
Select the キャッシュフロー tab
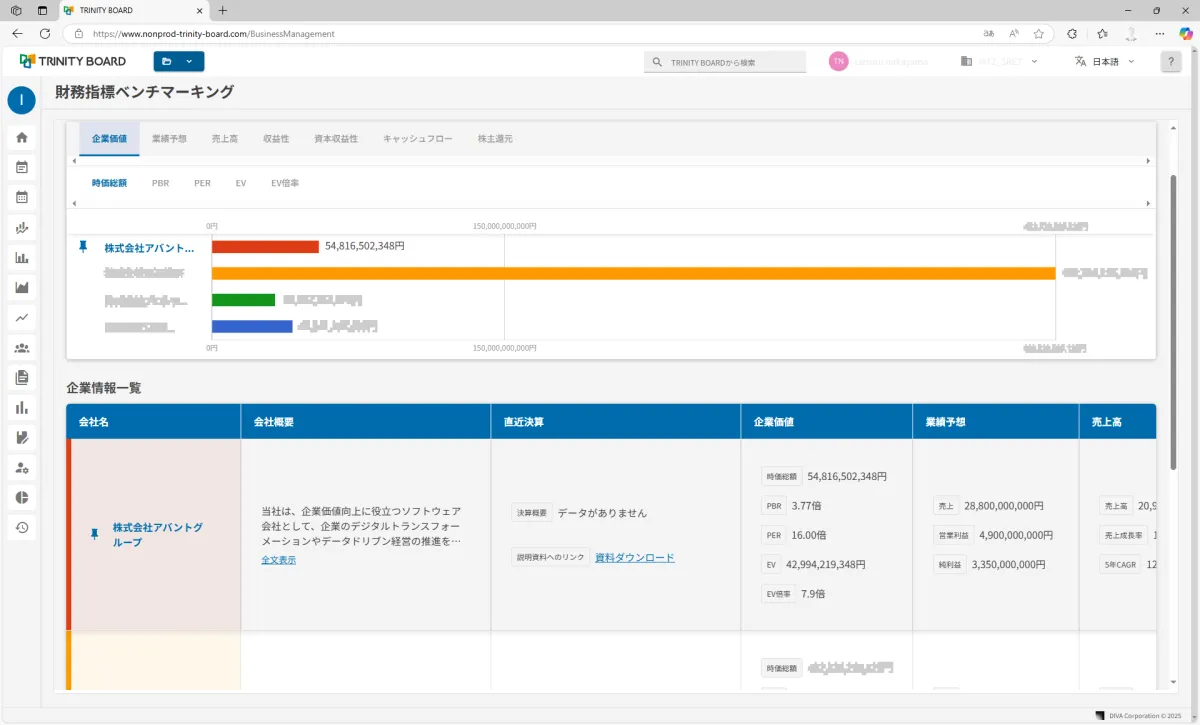[x=417, y=139]
